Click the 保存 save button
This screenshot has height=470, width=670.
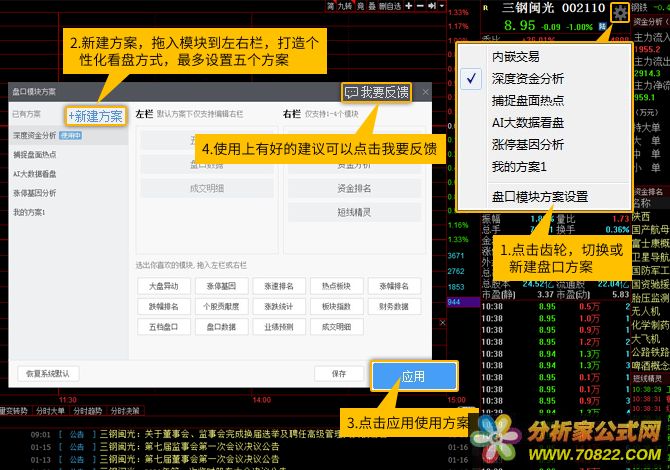(339, 373)
